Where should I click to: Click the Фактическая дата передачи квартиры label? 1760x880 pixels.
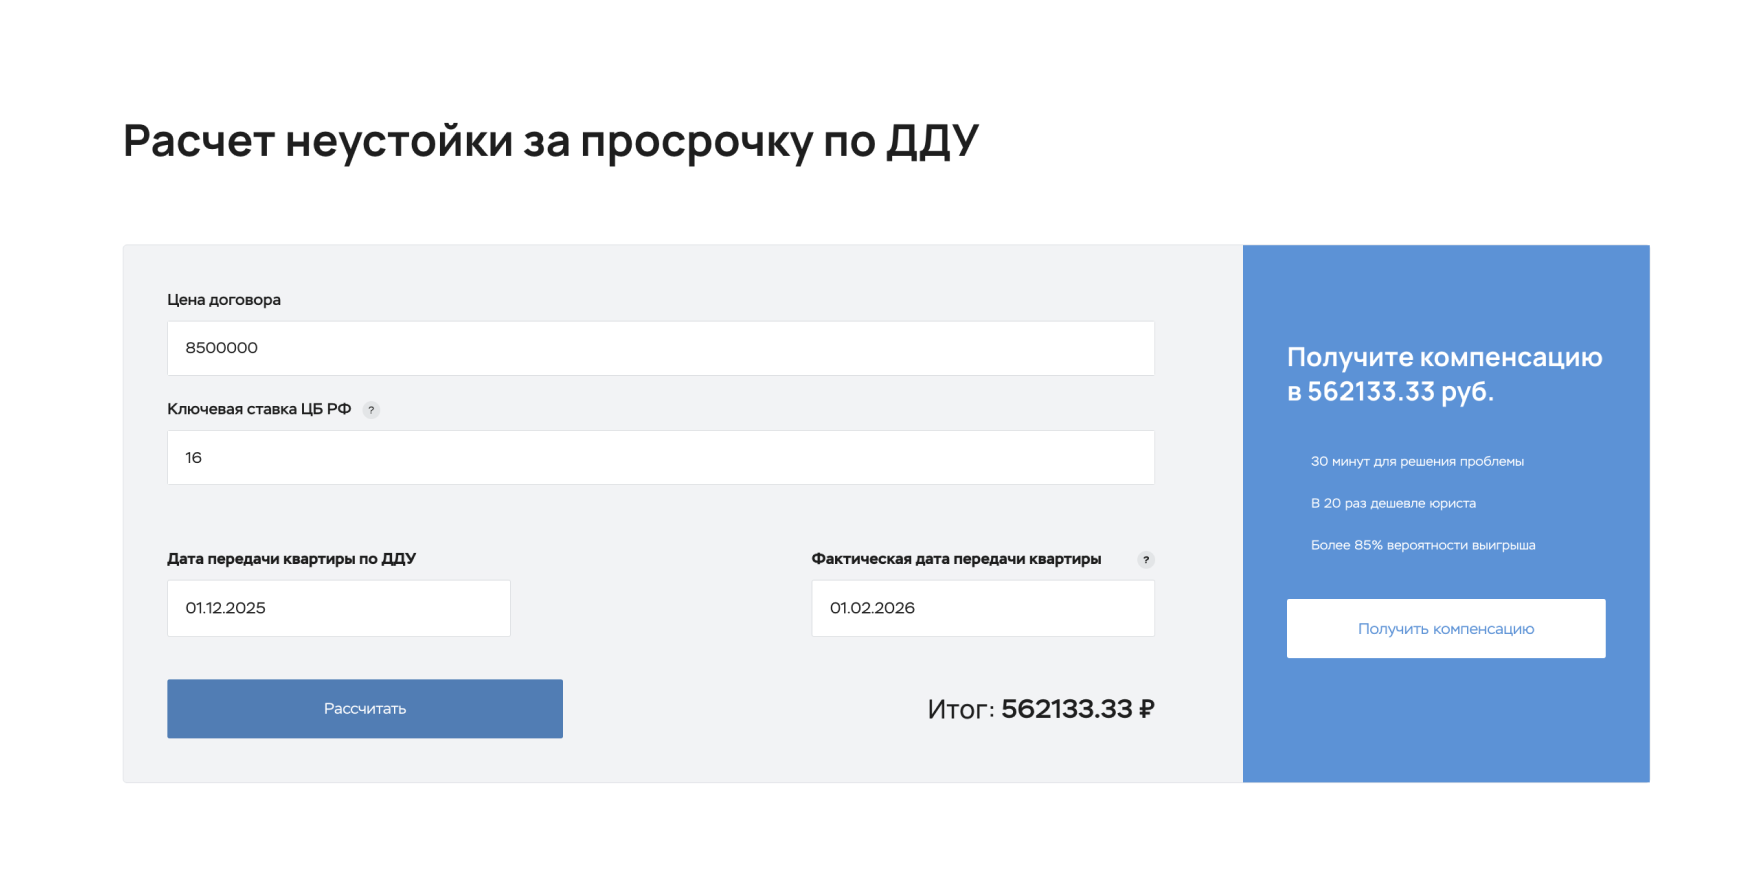[956, 559]
